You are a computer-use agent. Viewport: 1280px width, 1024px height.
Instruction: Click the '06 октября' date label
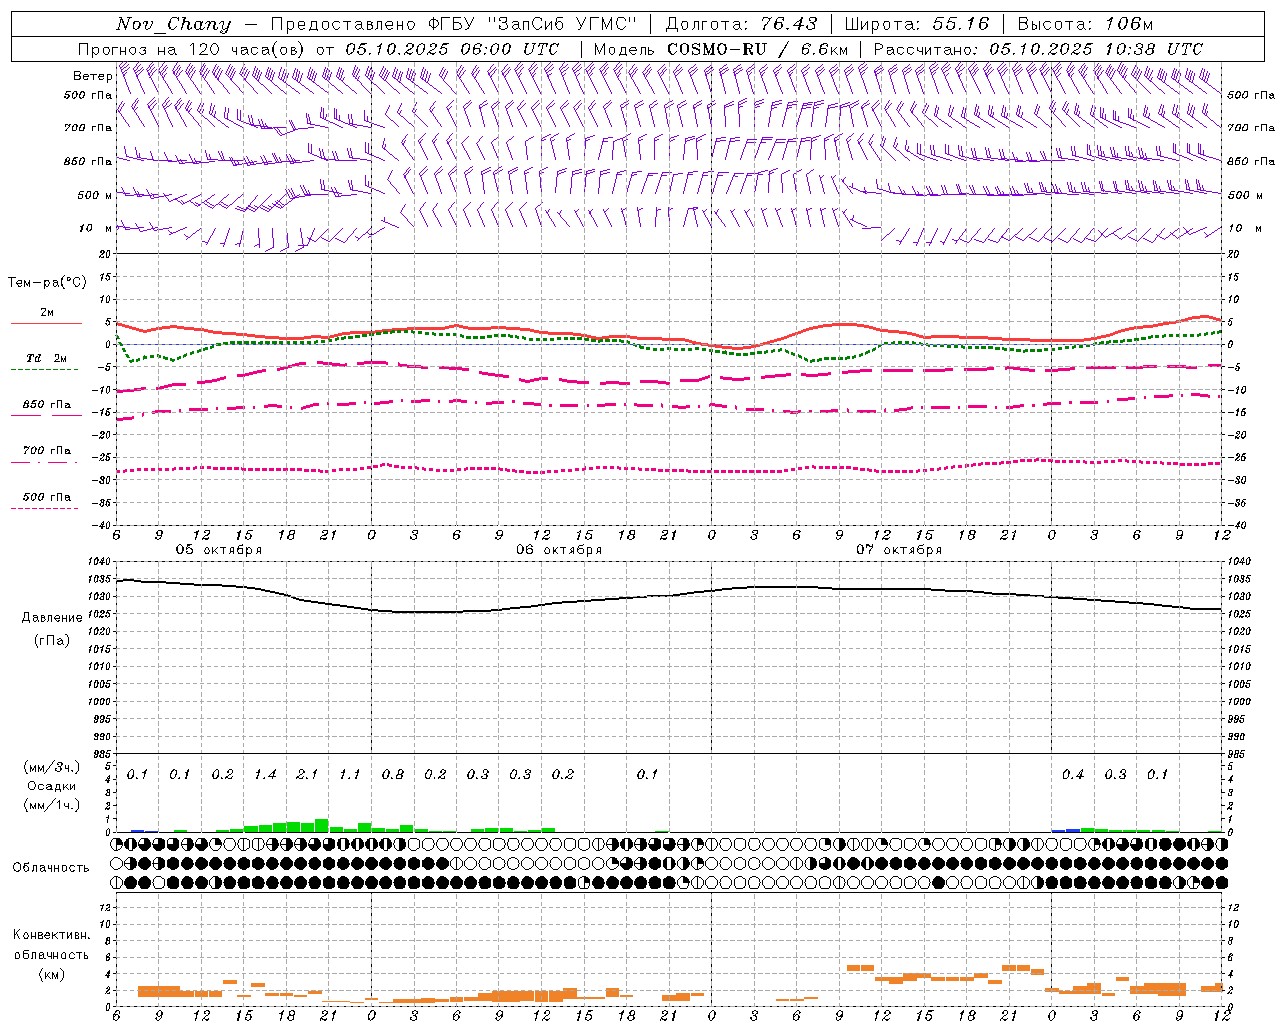(x=559, y=550)
